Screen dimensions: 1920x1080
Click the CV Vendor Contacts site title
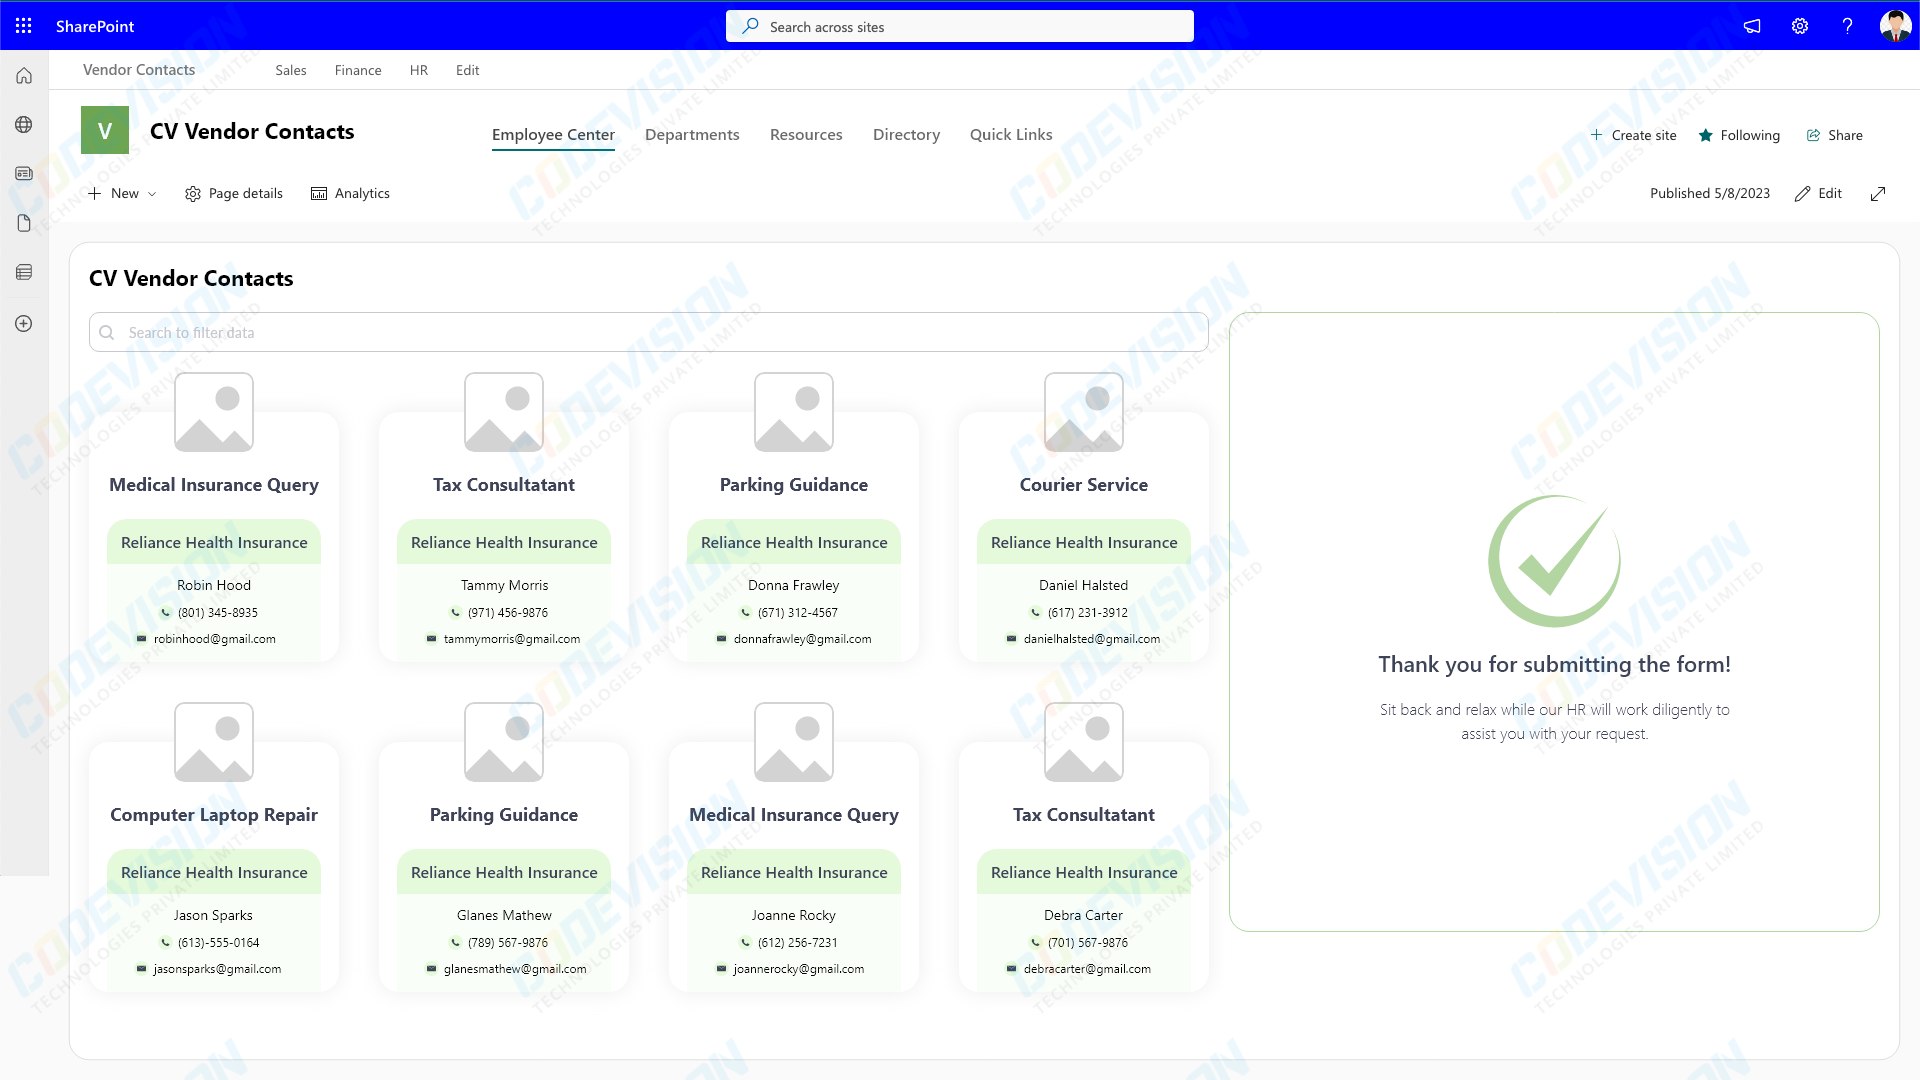pos(252,132)
